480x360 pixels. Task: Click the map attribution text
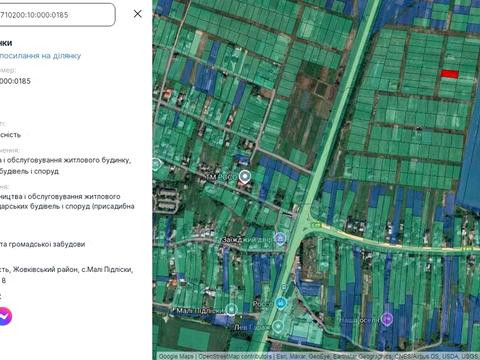(318, 356)
